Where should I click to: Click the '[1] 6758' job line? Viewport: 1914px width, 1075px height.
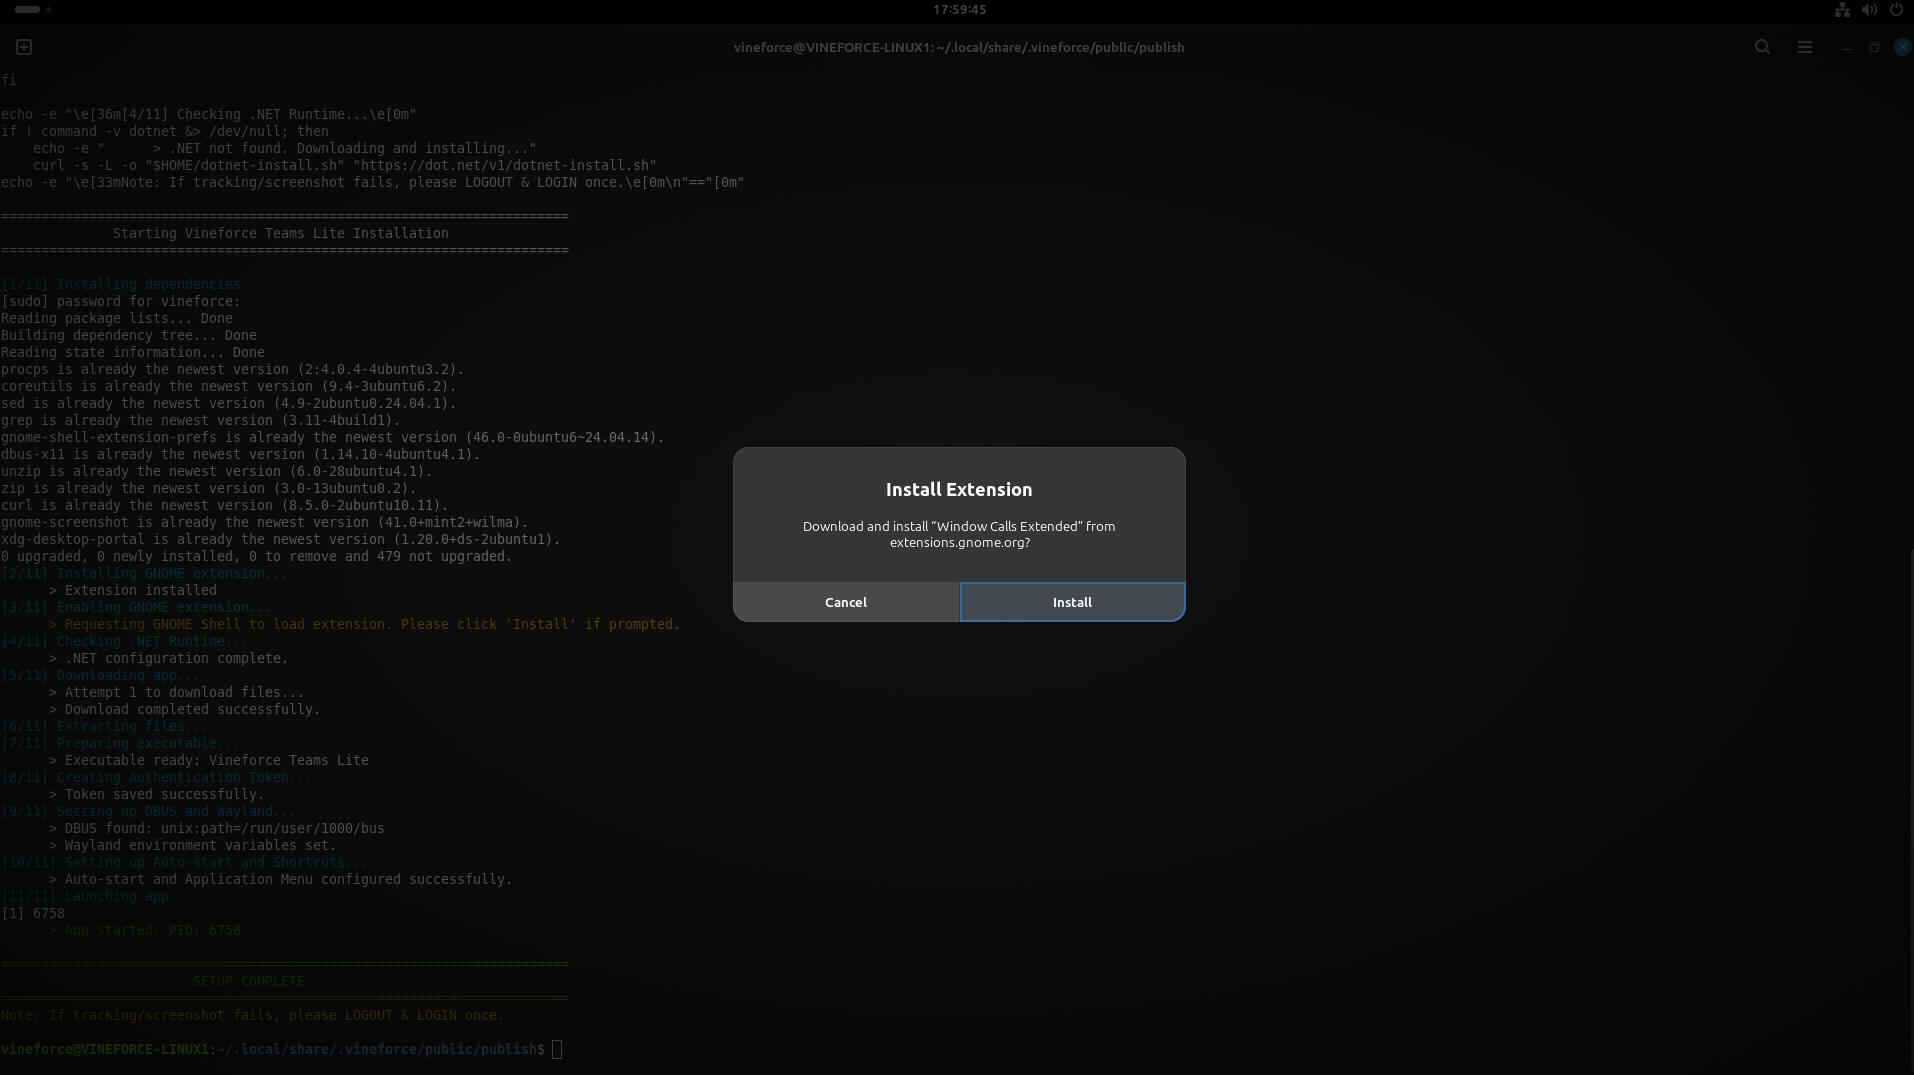pyautogui.click(x=33, y=913)
